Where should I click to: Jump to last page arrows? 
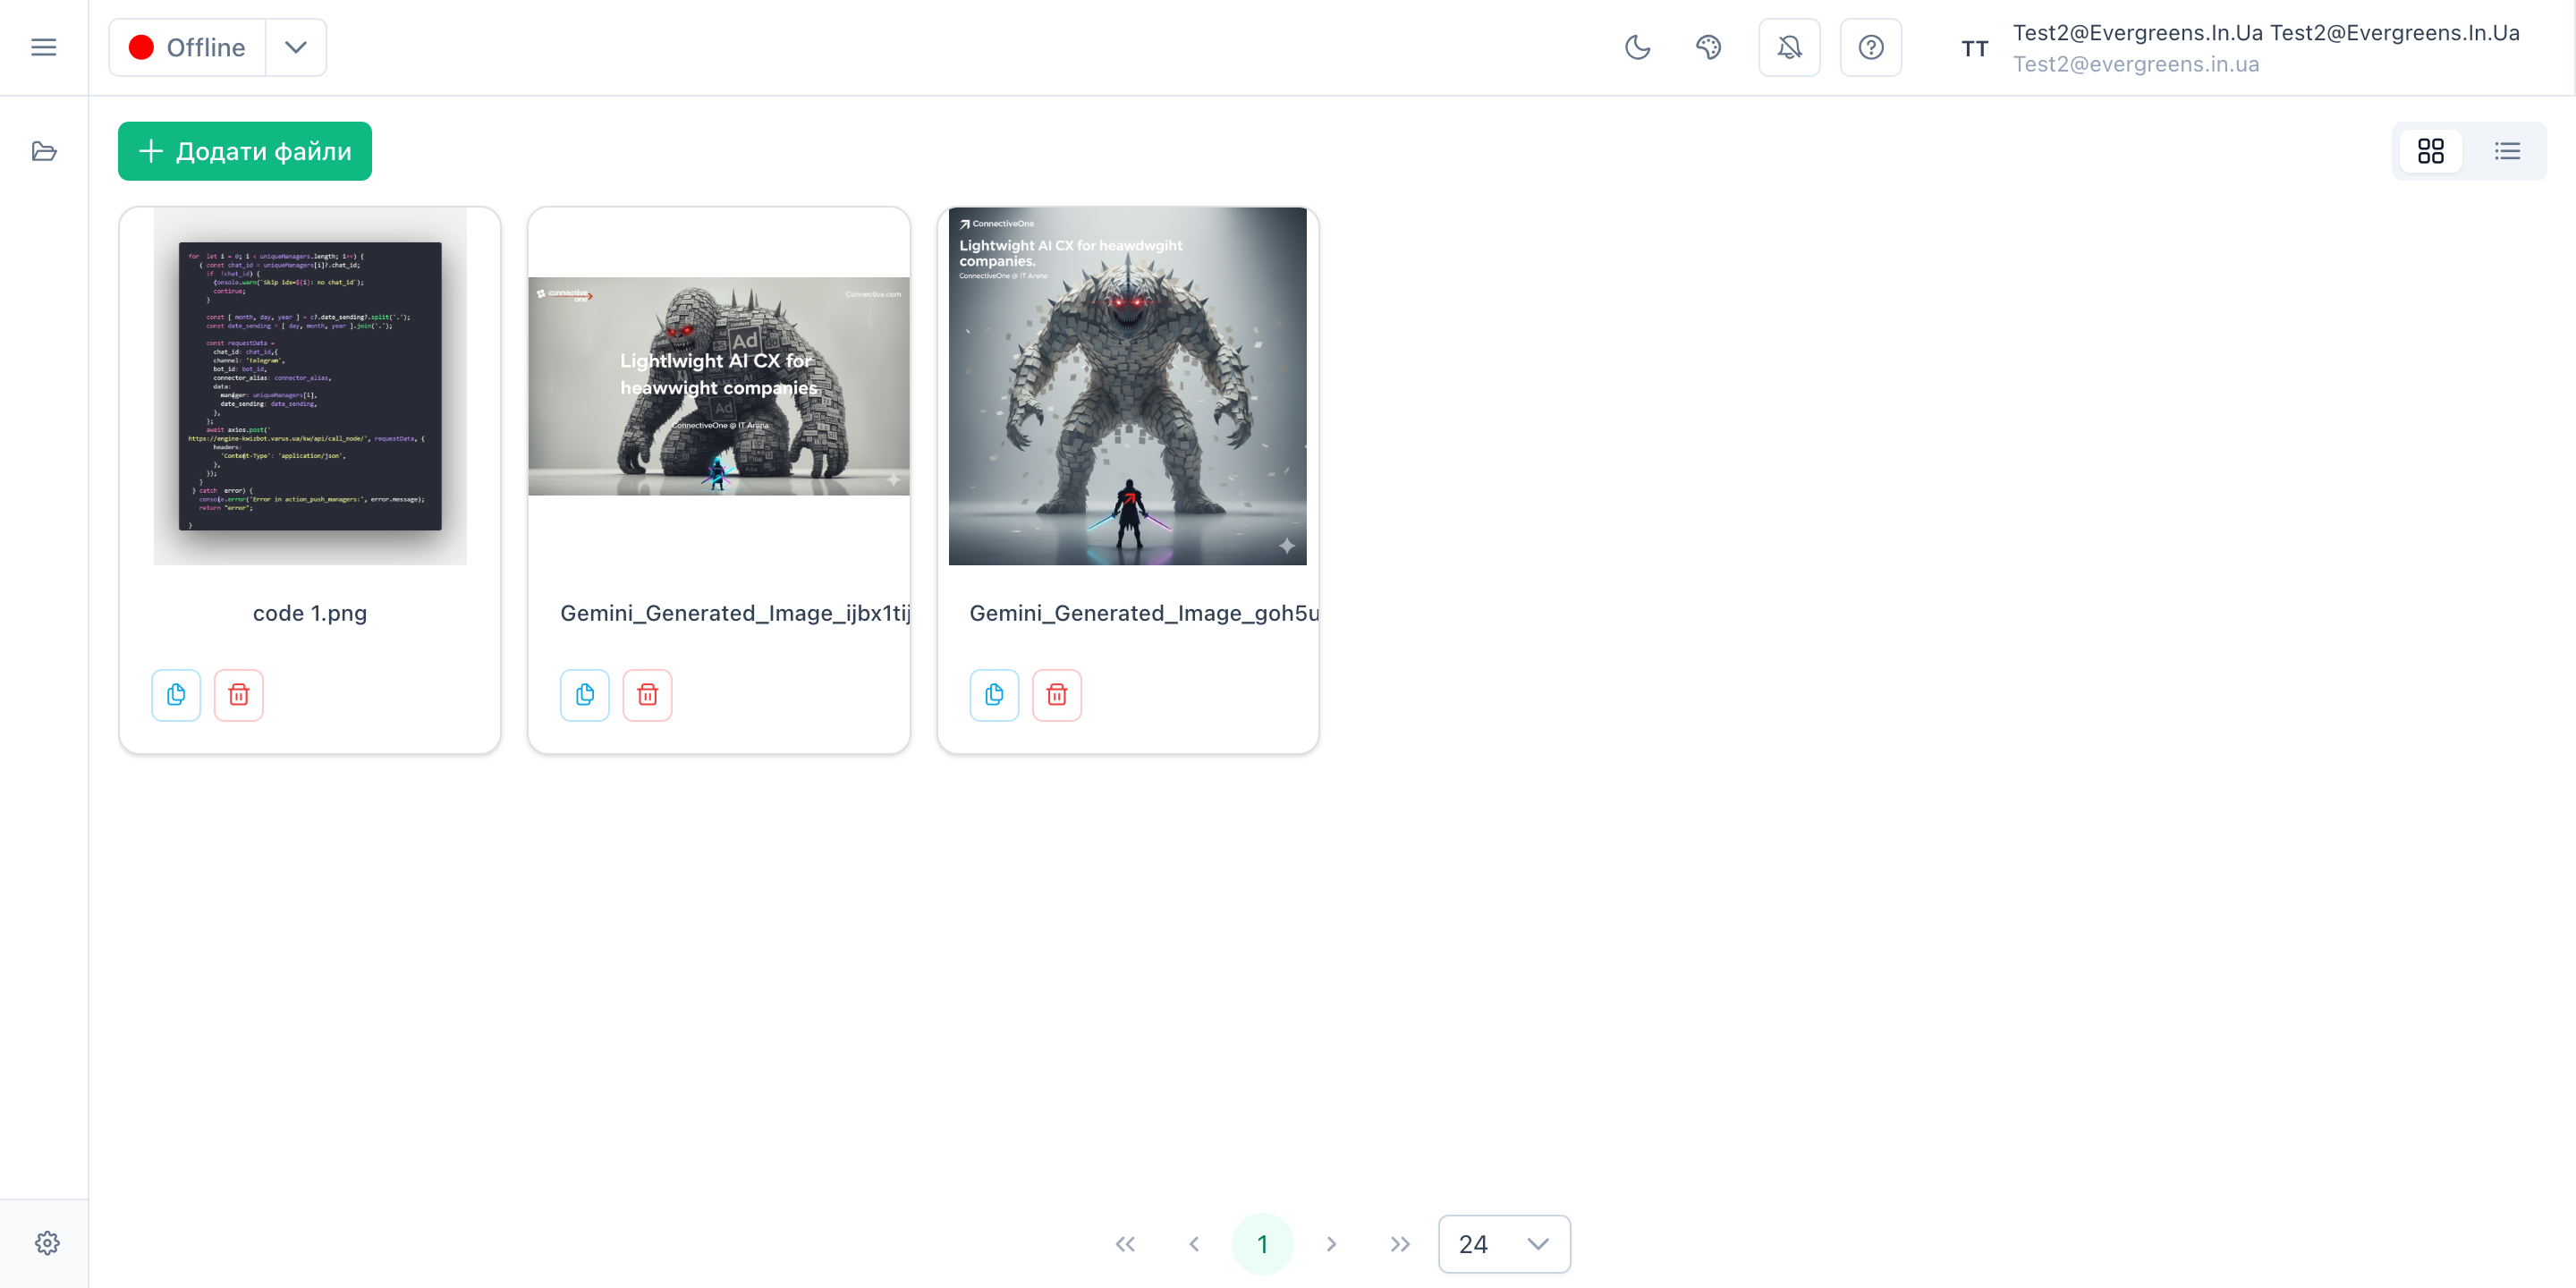click(1399, 1244)
